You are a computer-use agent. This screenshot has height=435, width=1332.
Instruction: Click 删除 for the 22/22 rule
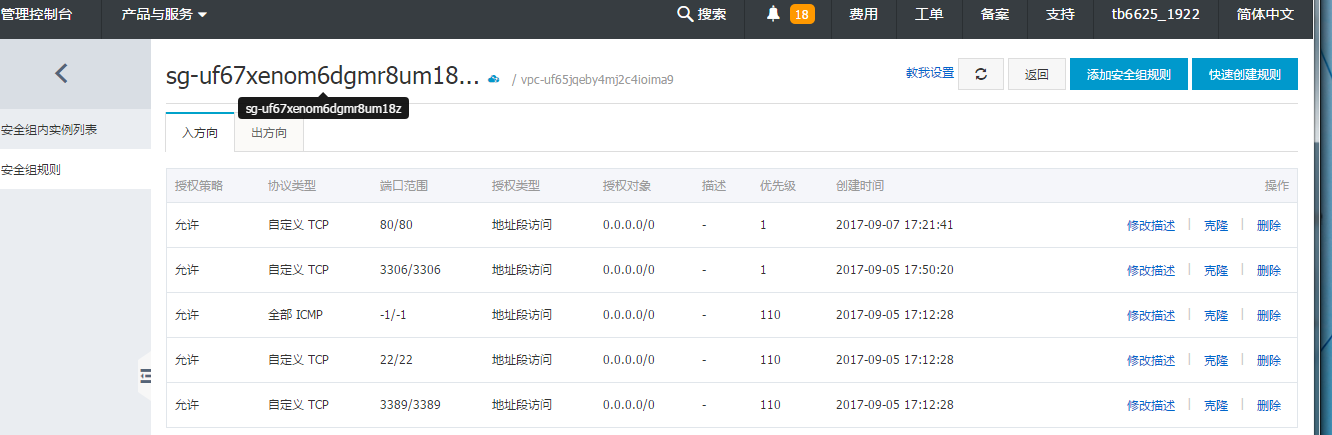[x=1269, y=360]
